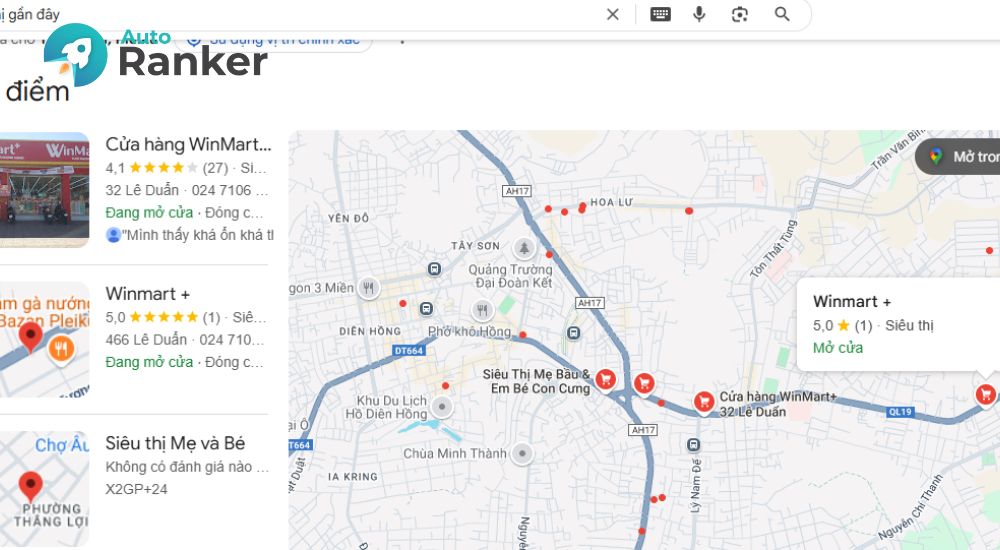This screenshot has width=1000, height=550.
Task: Click the 4,1 star rating of WinMart
Action: click(166, 168)
